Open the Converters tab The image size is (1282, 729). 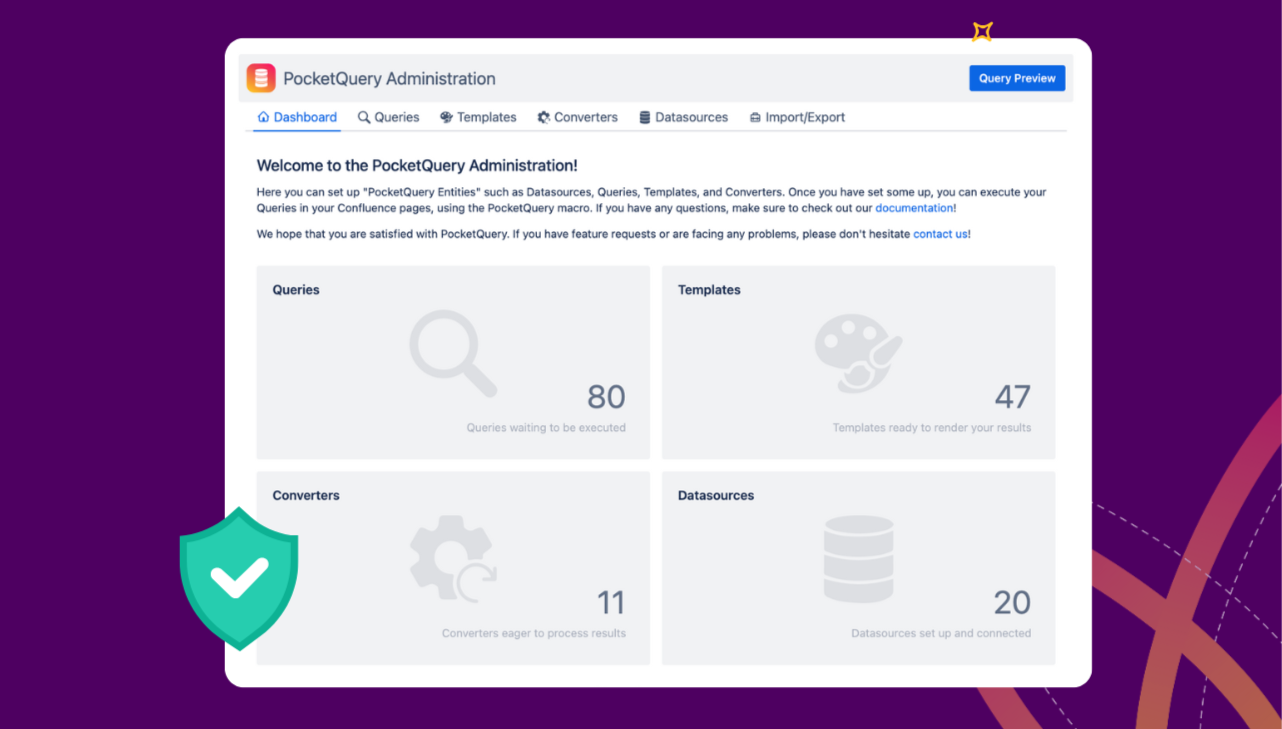click(585, 117)
